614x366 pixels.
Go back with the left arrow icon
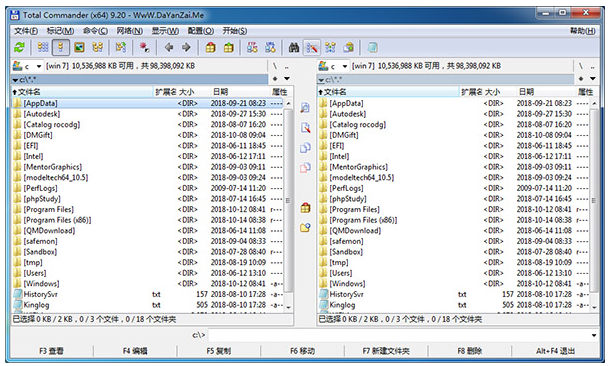click(169, 48)
